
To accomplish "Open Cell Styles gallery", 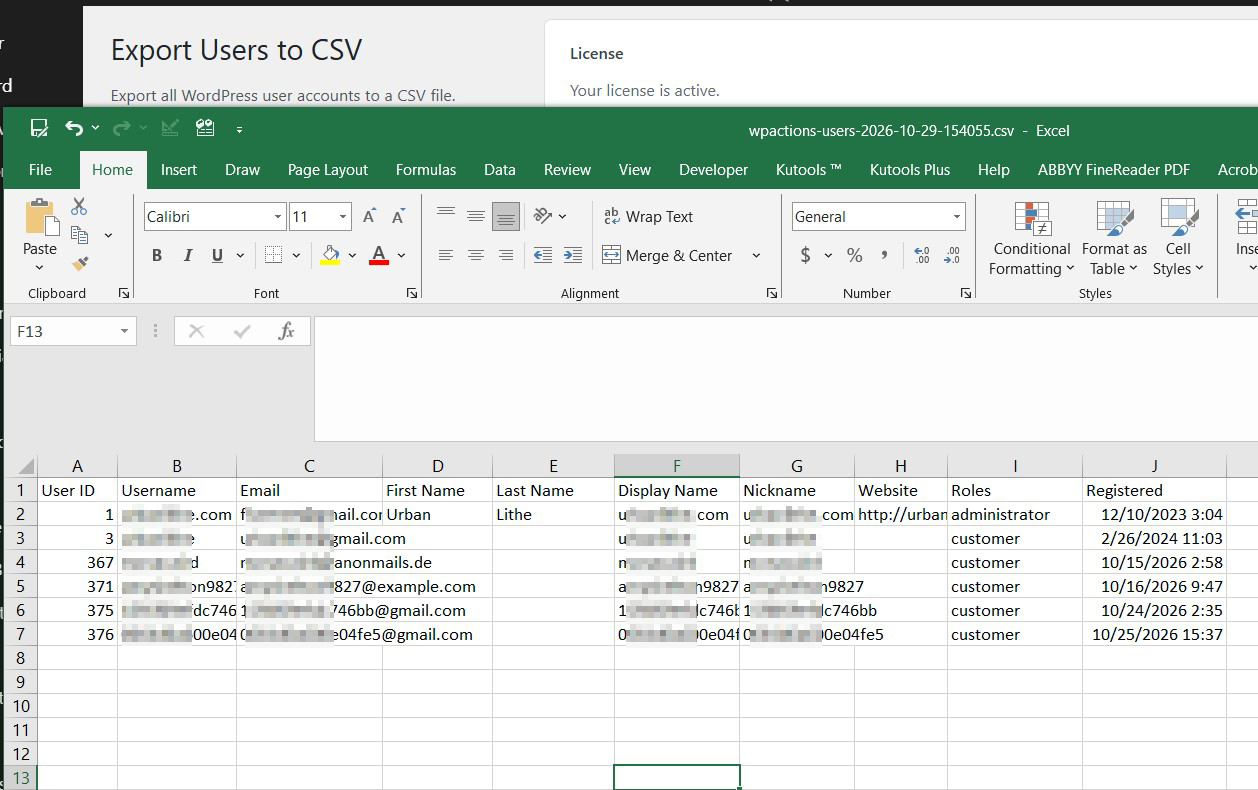I will (x=1178, y=238).
